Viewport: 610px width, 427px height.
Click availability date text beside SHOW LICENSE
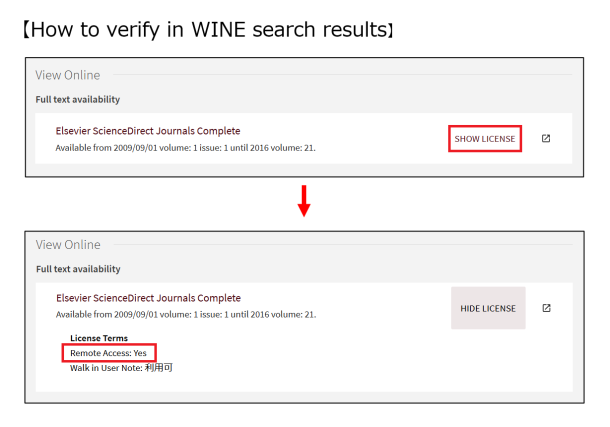click(x=185, y=148)
